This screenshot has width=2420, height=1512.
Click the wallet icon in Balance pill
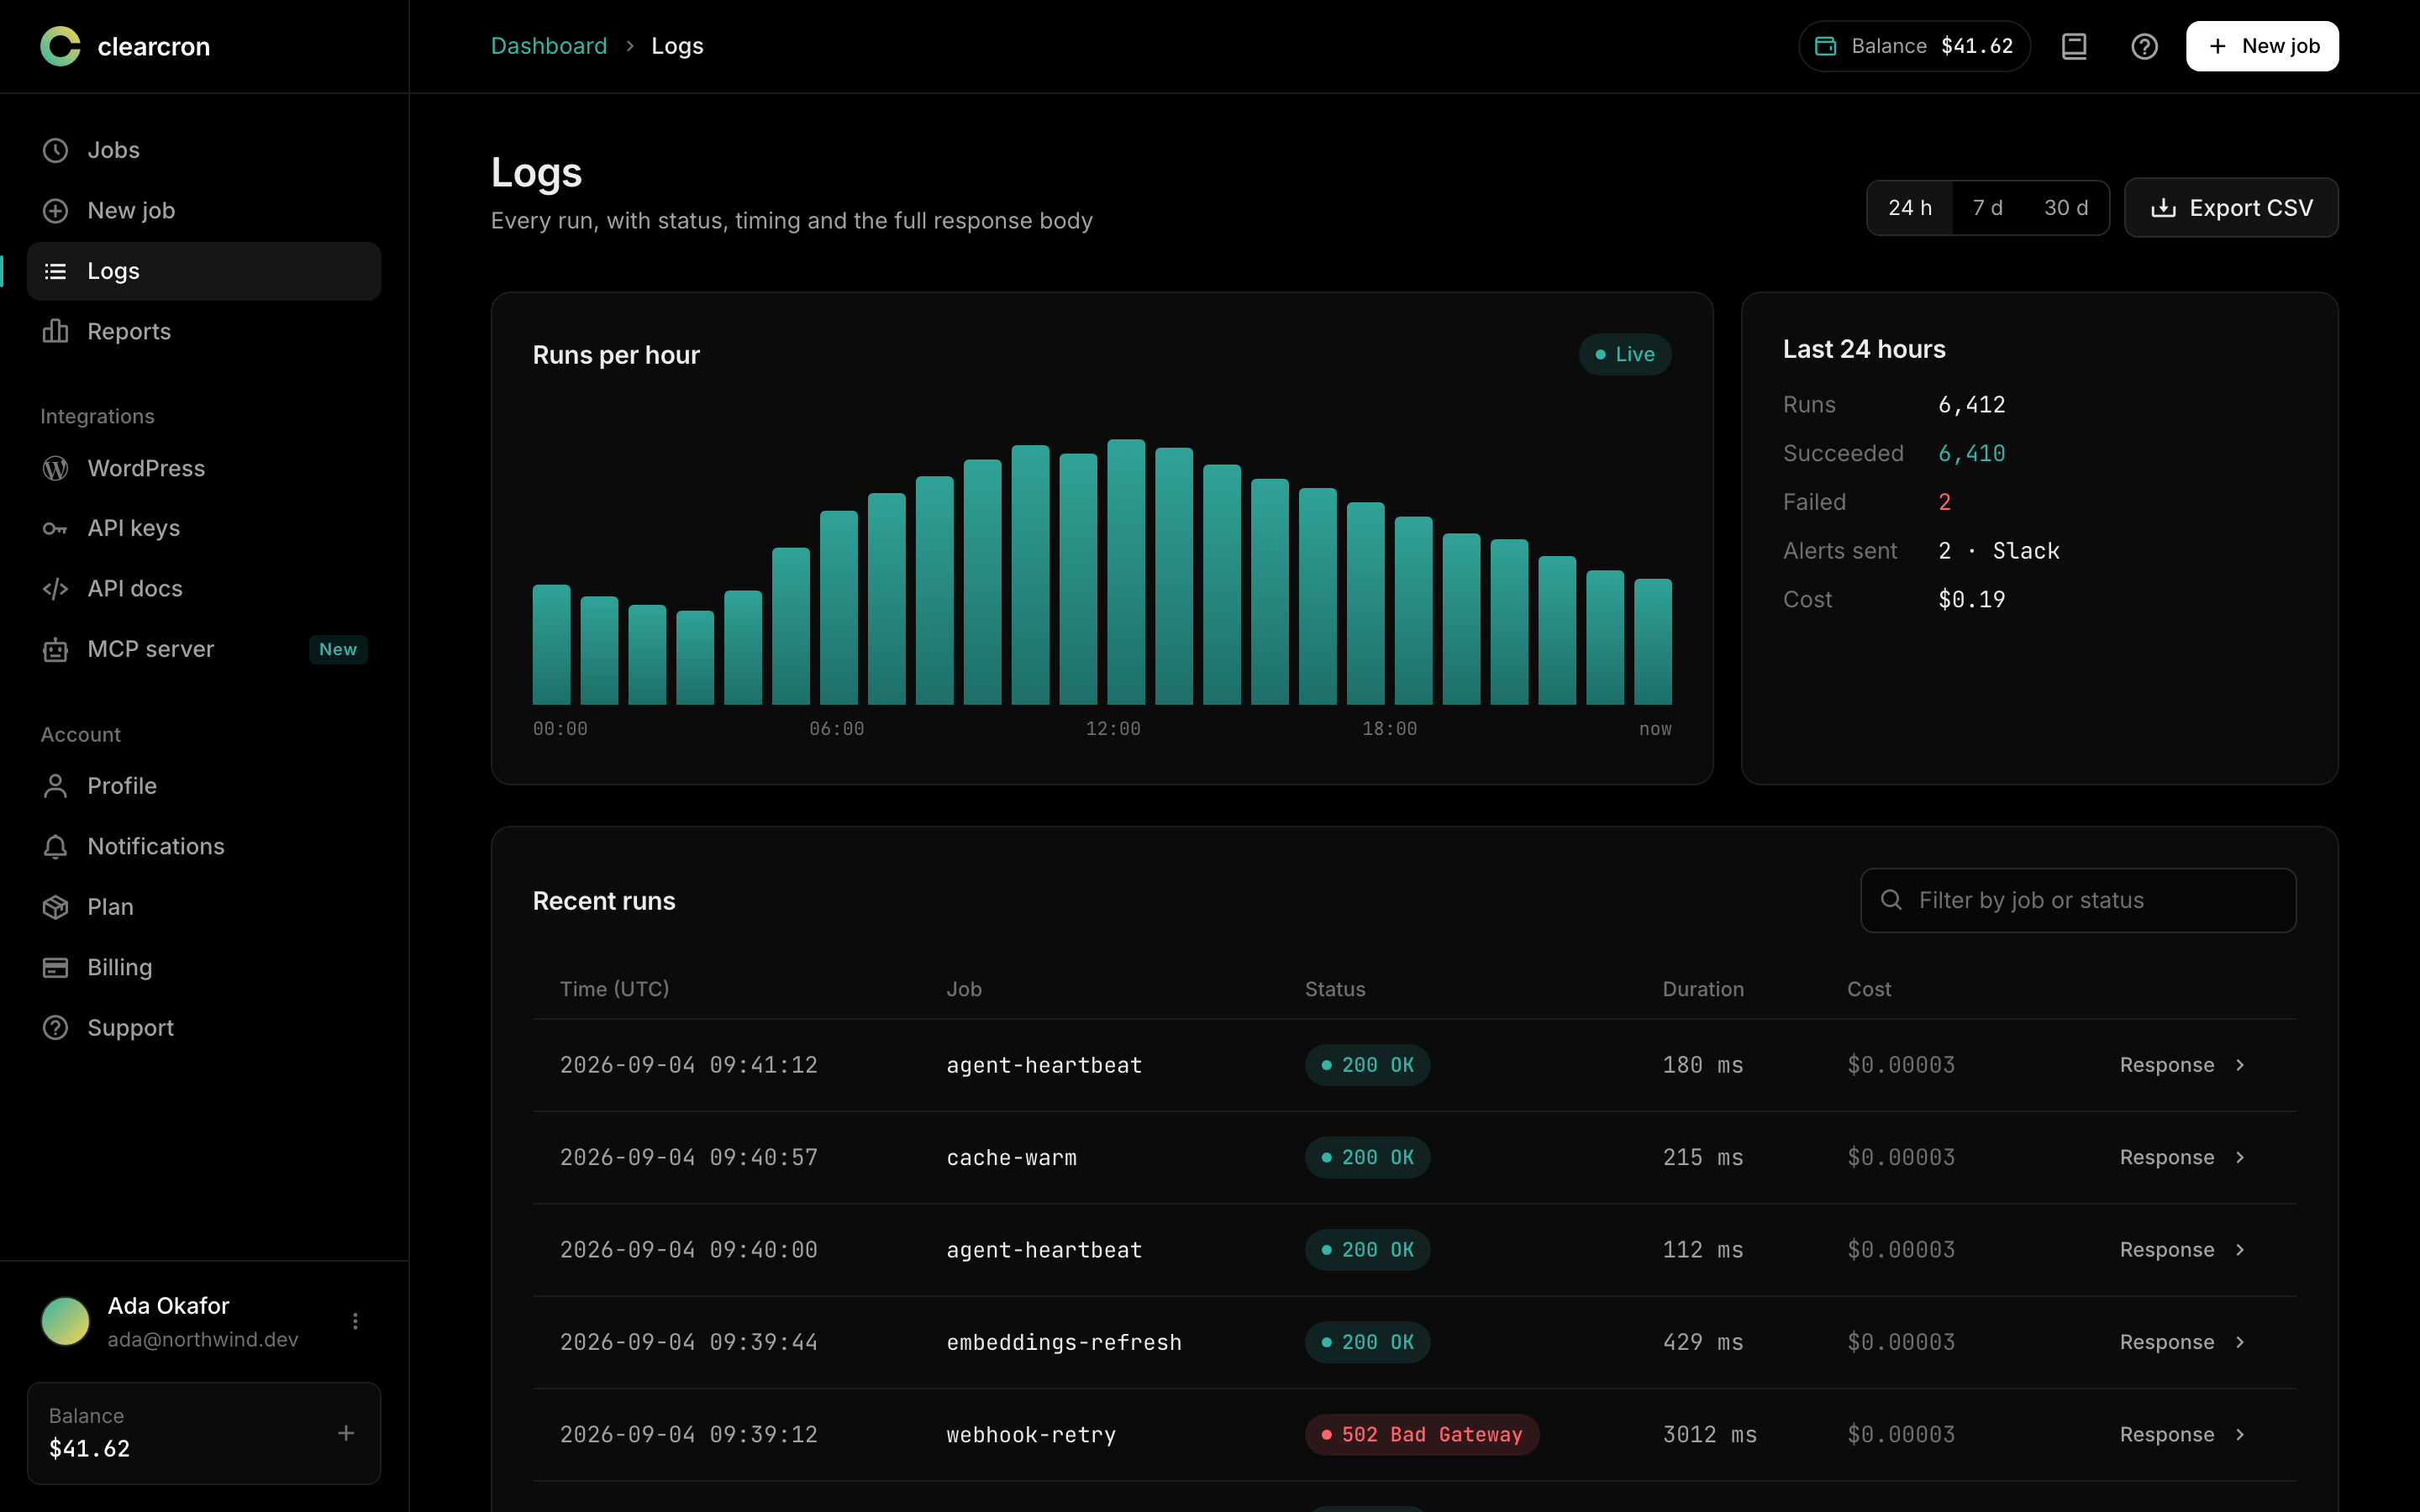[1825, 46]
